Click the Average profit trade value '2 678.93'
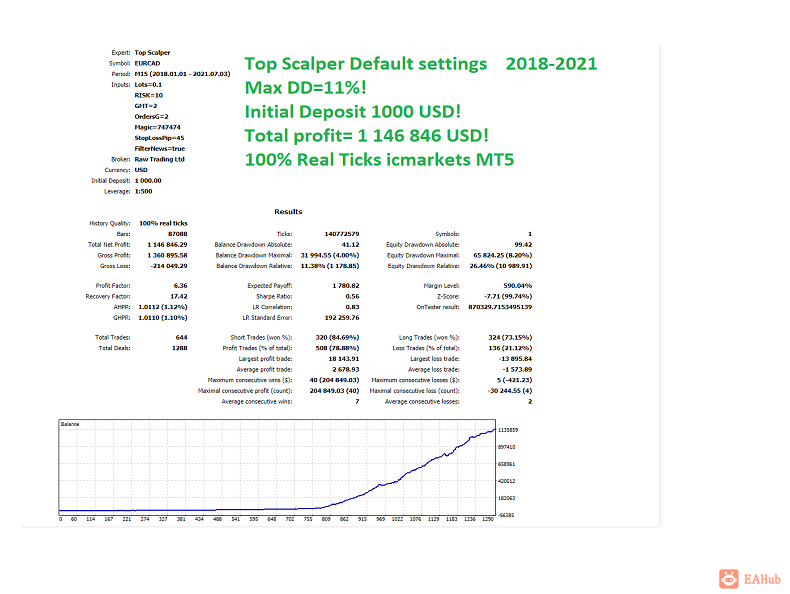Image resolution: width=790 pixels, height=594 pixels. tap(346, 369)
